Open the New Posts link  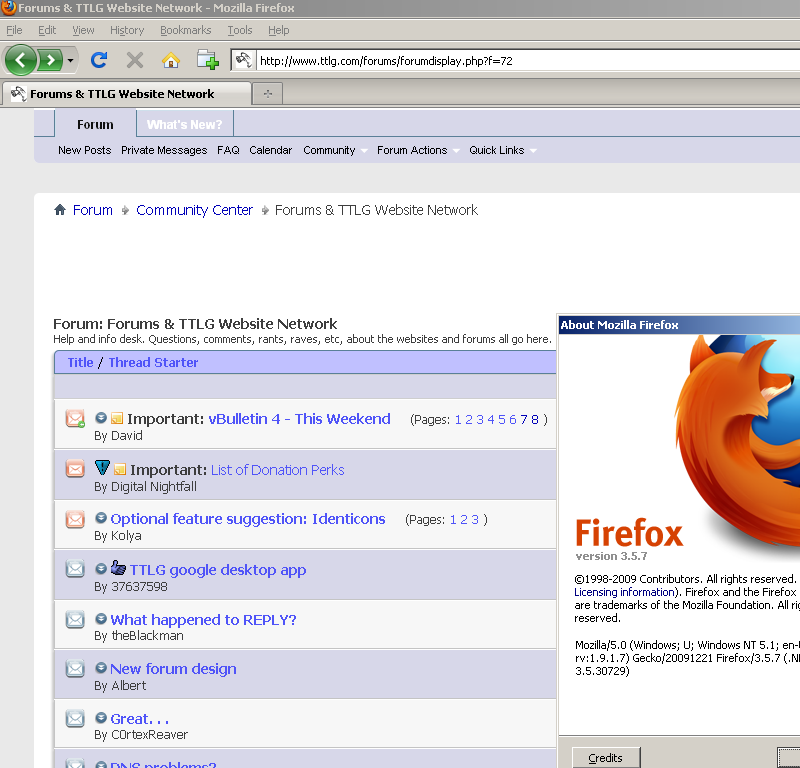click(x=85, y=150)
